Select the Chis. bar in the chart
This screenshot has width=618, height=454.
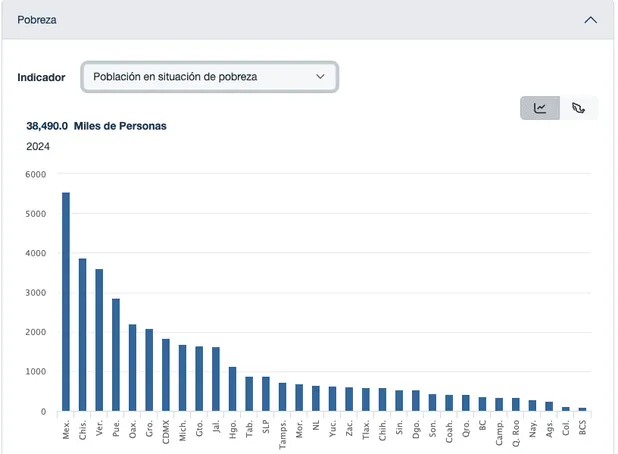coord(82,335)
